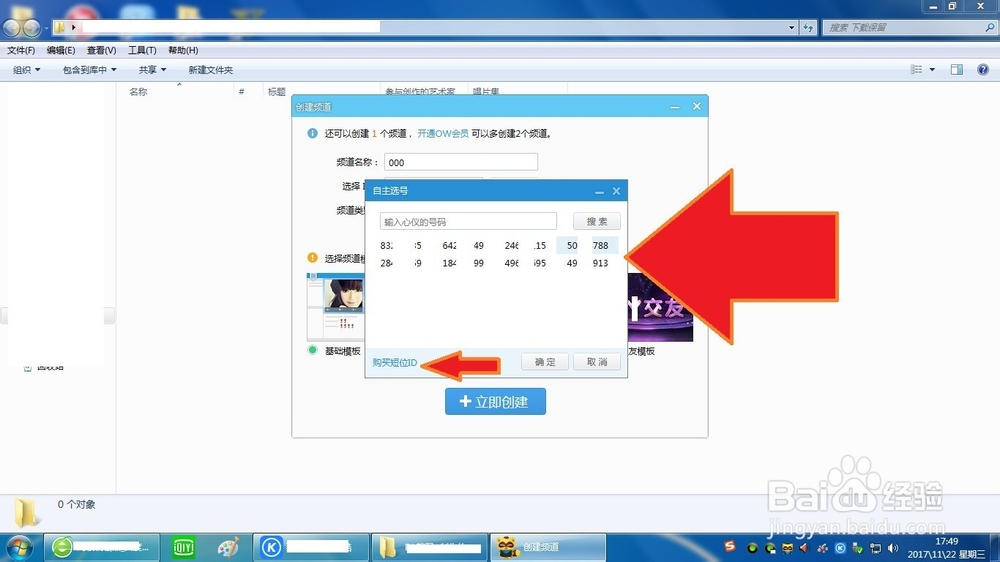Select the 基础模板 template thumbnail
The image size is (1000, 562).
pyautogui.click(x=335, y=307)
